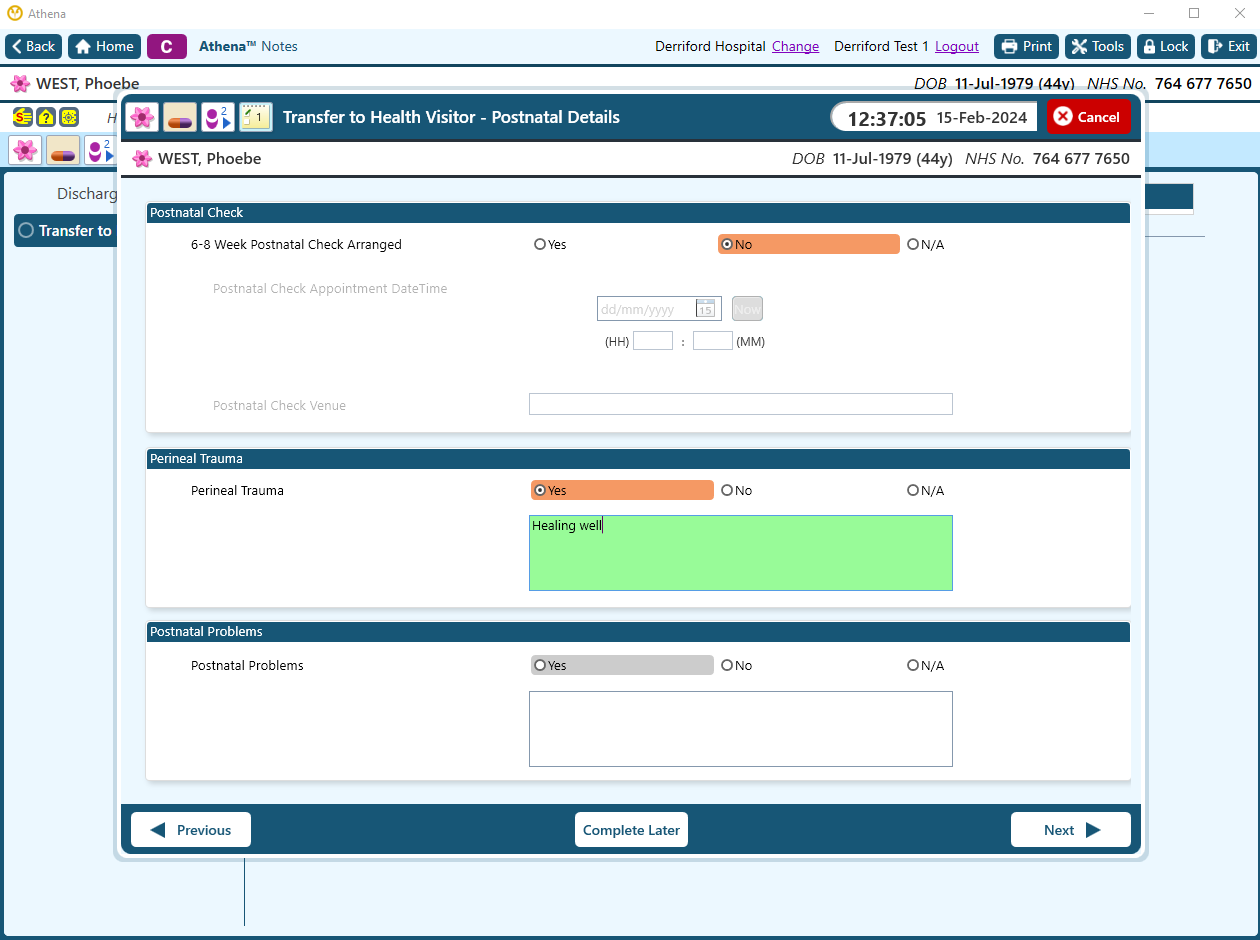Click the Derriford Hospital text

click(x=710, y=46)
